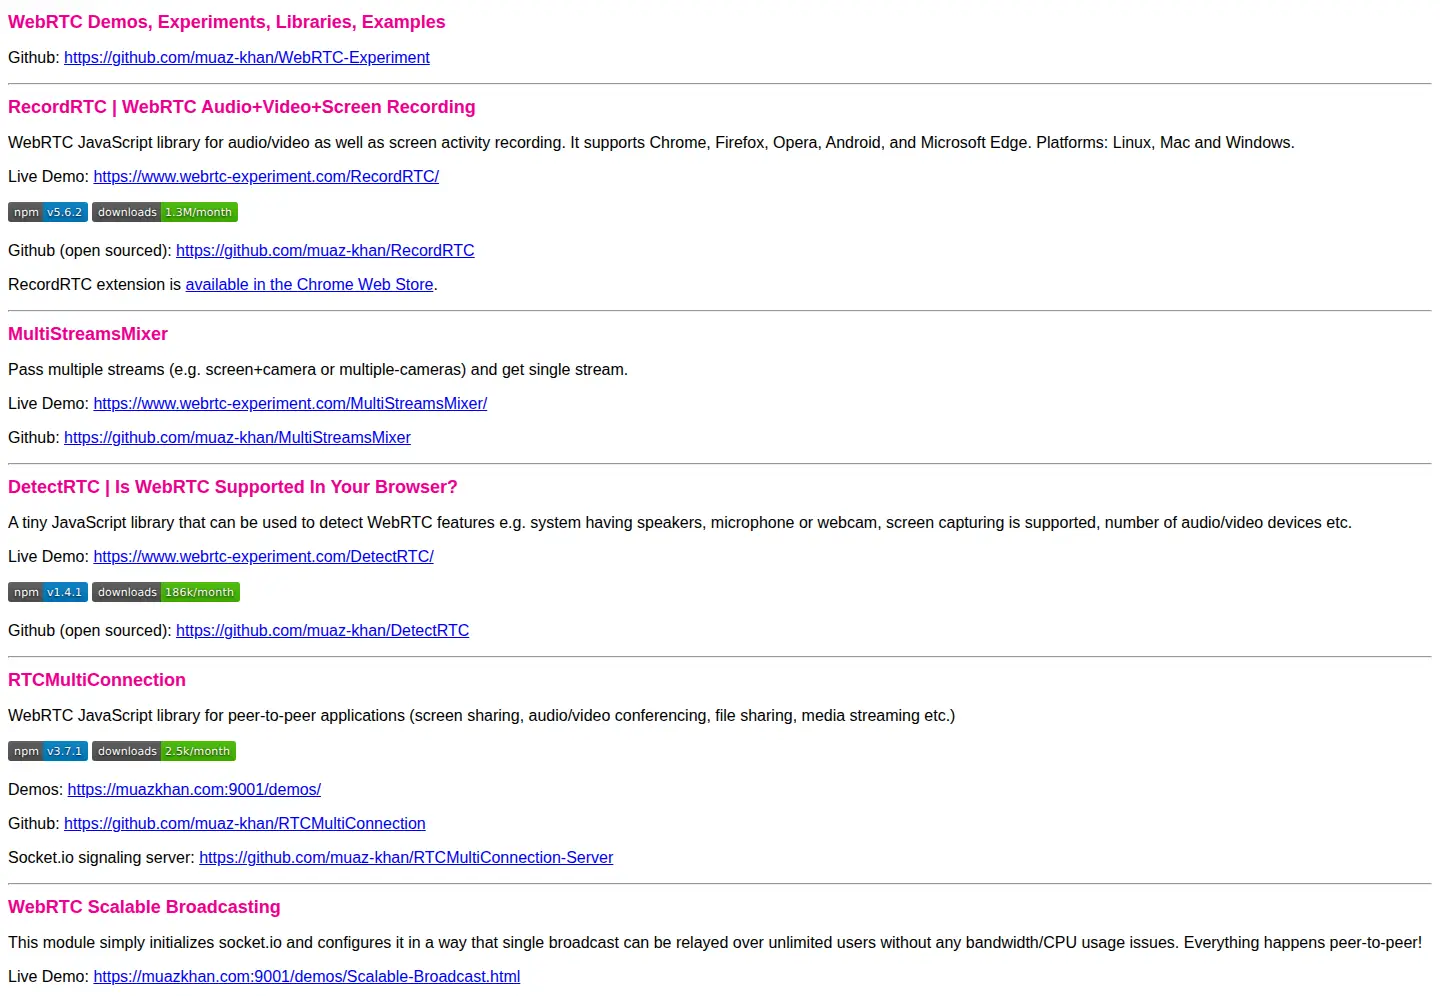Click the 'Pass multiple streams' description text
The image size is (1440, 1000).
pyautogui.click(x=318, y=370)
